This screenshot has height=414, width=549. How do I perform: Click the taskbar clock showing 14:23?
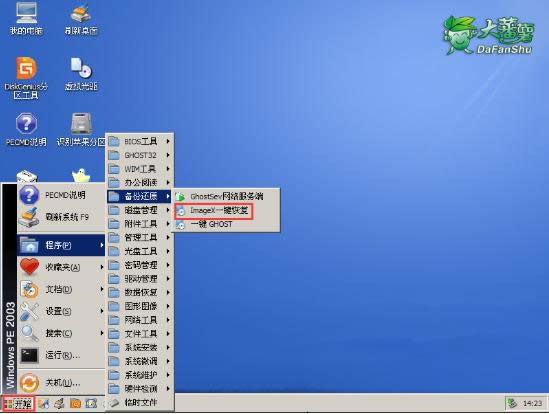pyautogui.click(x=532, y=404)
